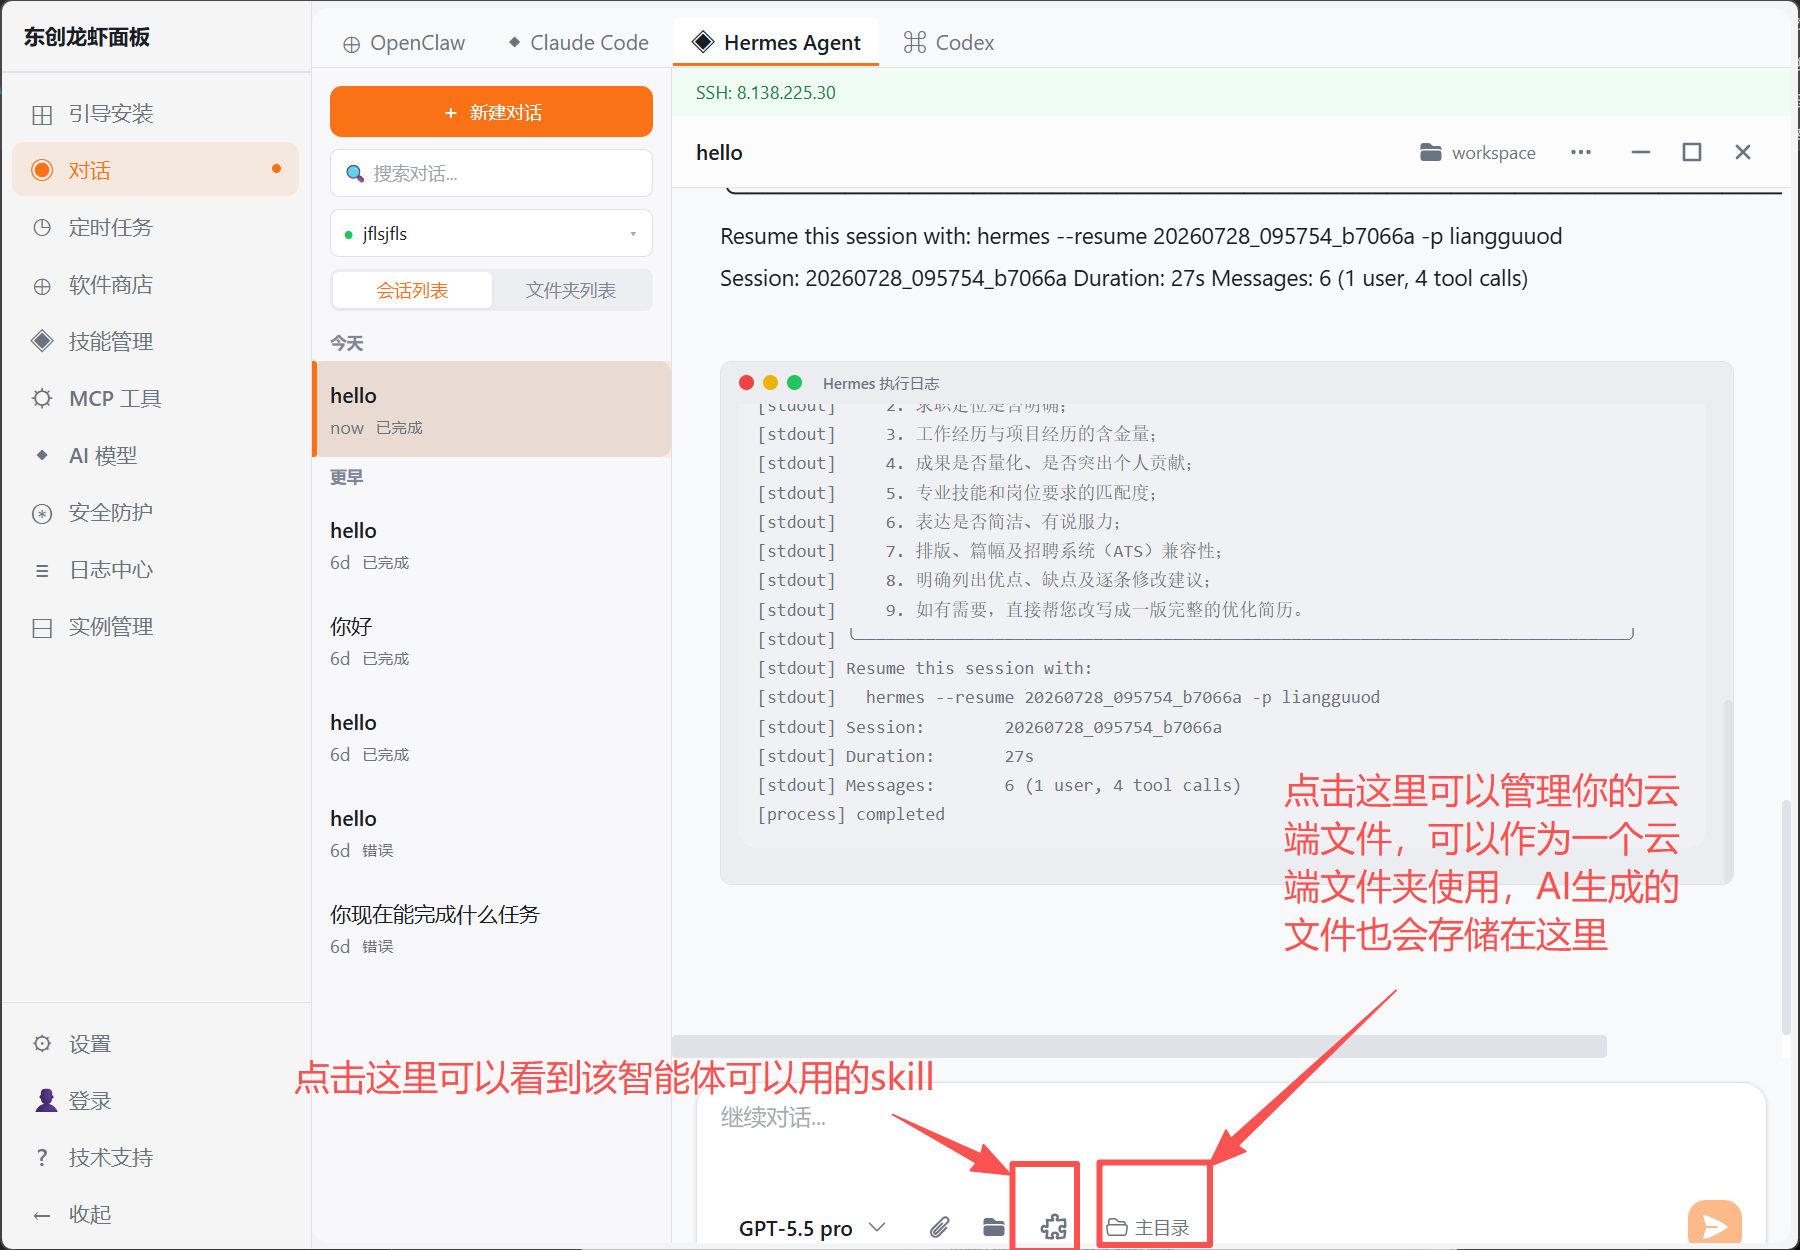Click the paperclip attach file icon
The height and width of the screenshot is (1250, 1800).
pos(939,1227)
